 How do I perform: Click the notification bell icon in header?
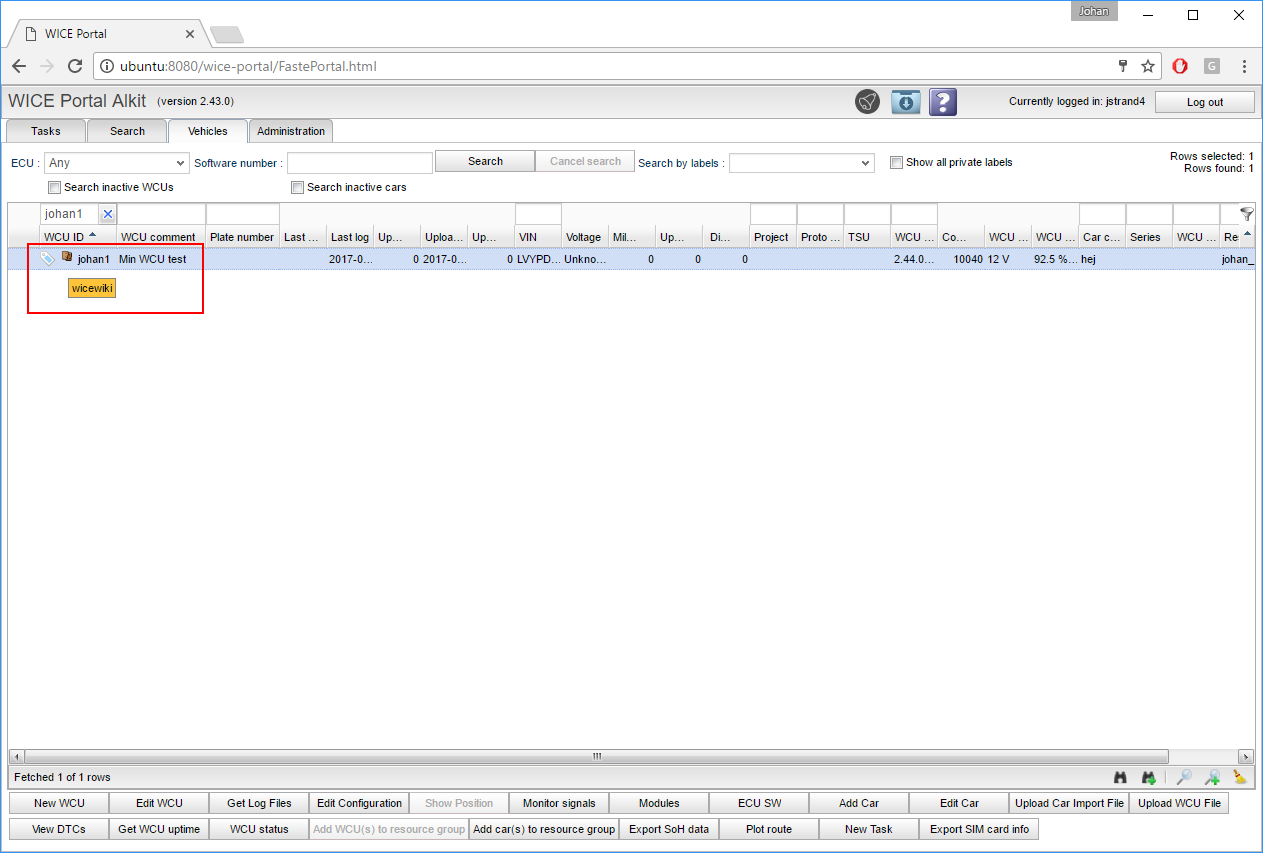point(867,102)
